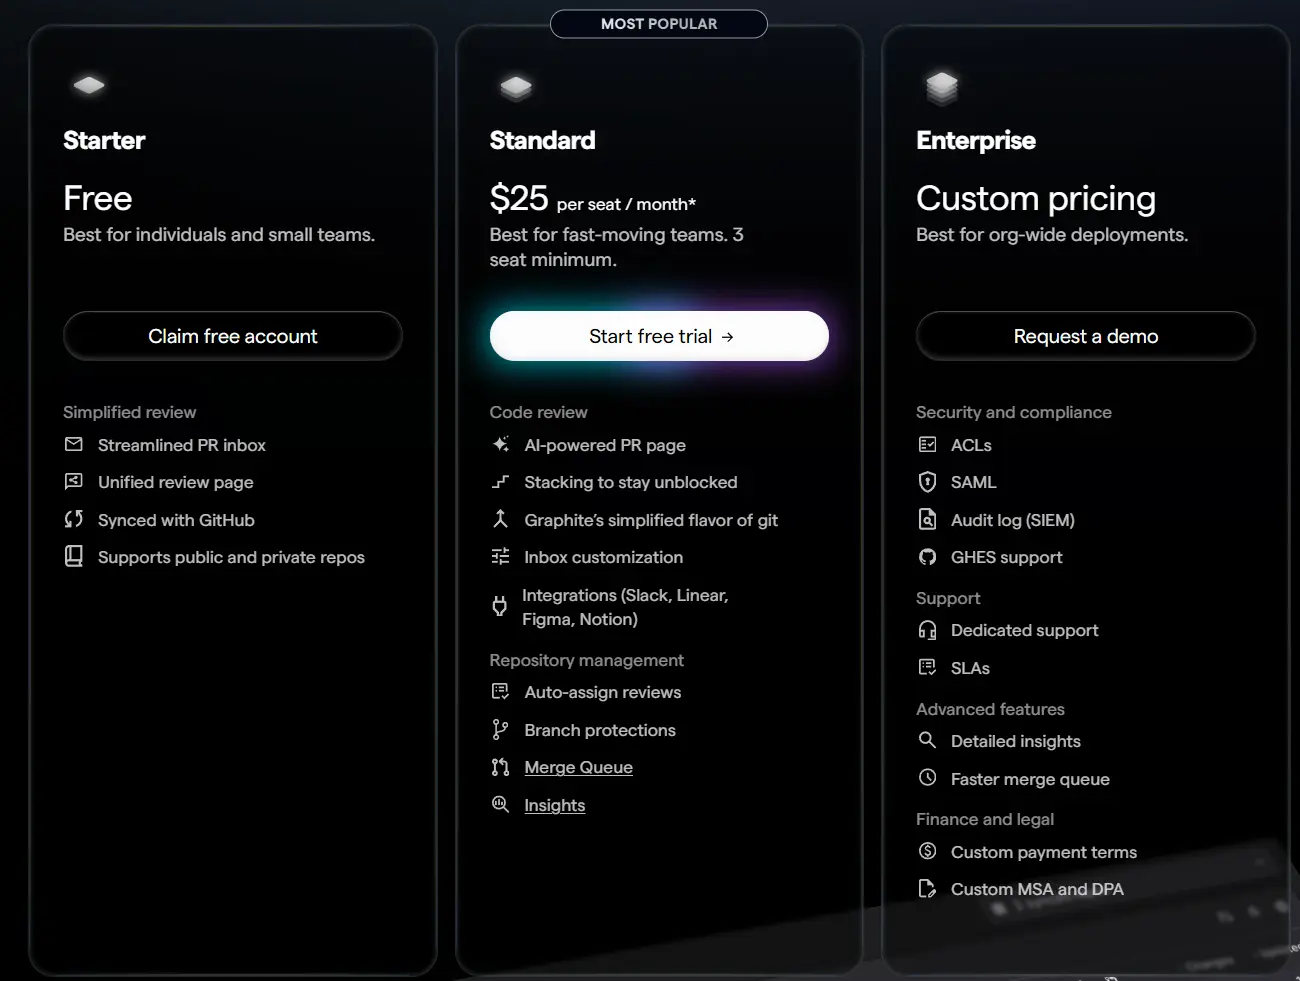Click the GitHub logo next to GHES support

[x=927, y=557]
